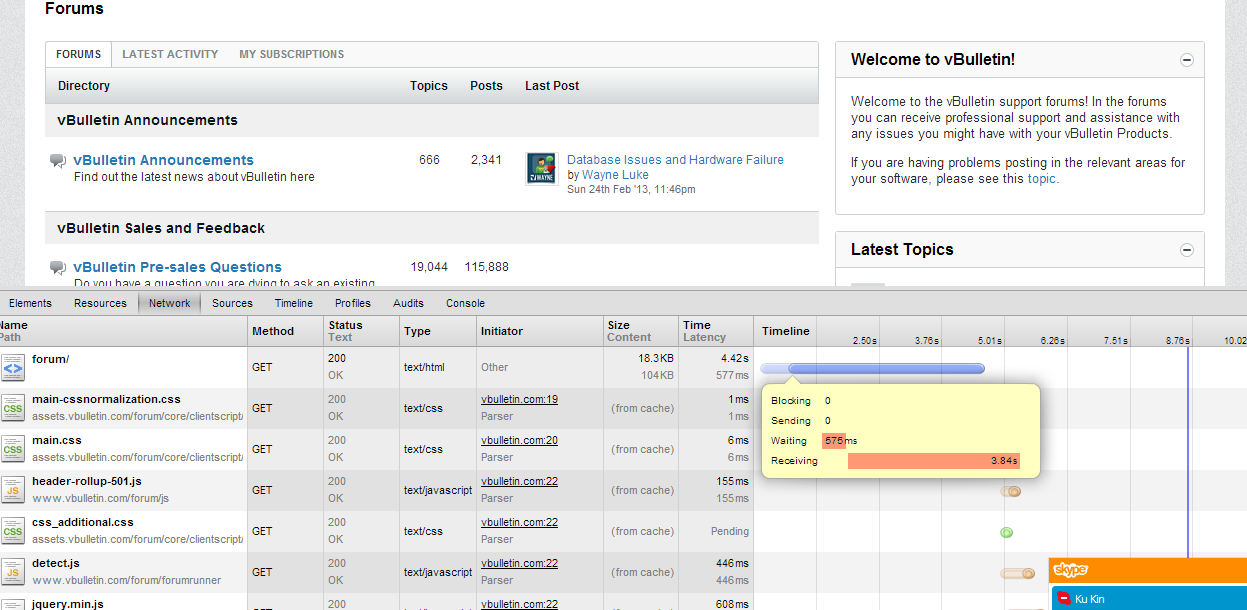1247x610 pixels.
Task: Open the Elements panel in DevTools
Action: point(30,303)
